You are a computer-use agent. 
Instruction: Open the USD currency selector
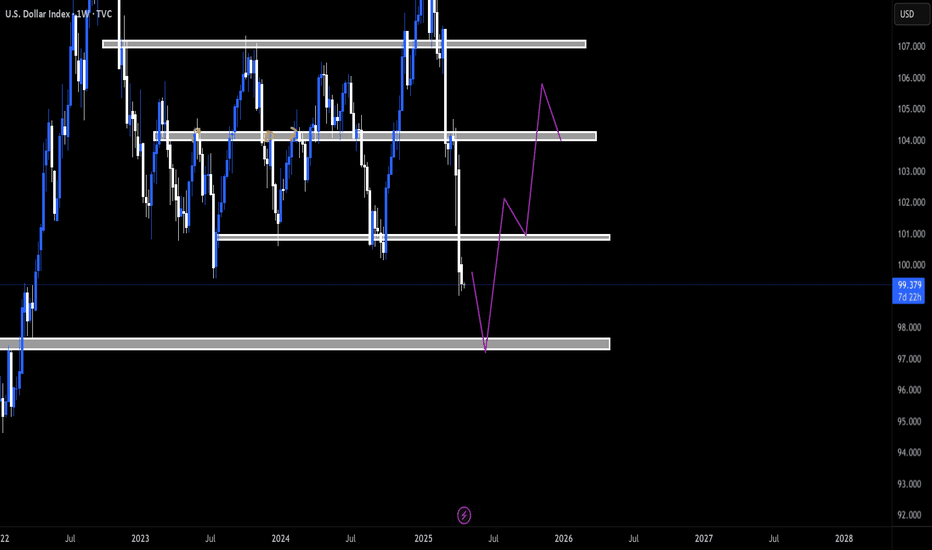point(912,14)
